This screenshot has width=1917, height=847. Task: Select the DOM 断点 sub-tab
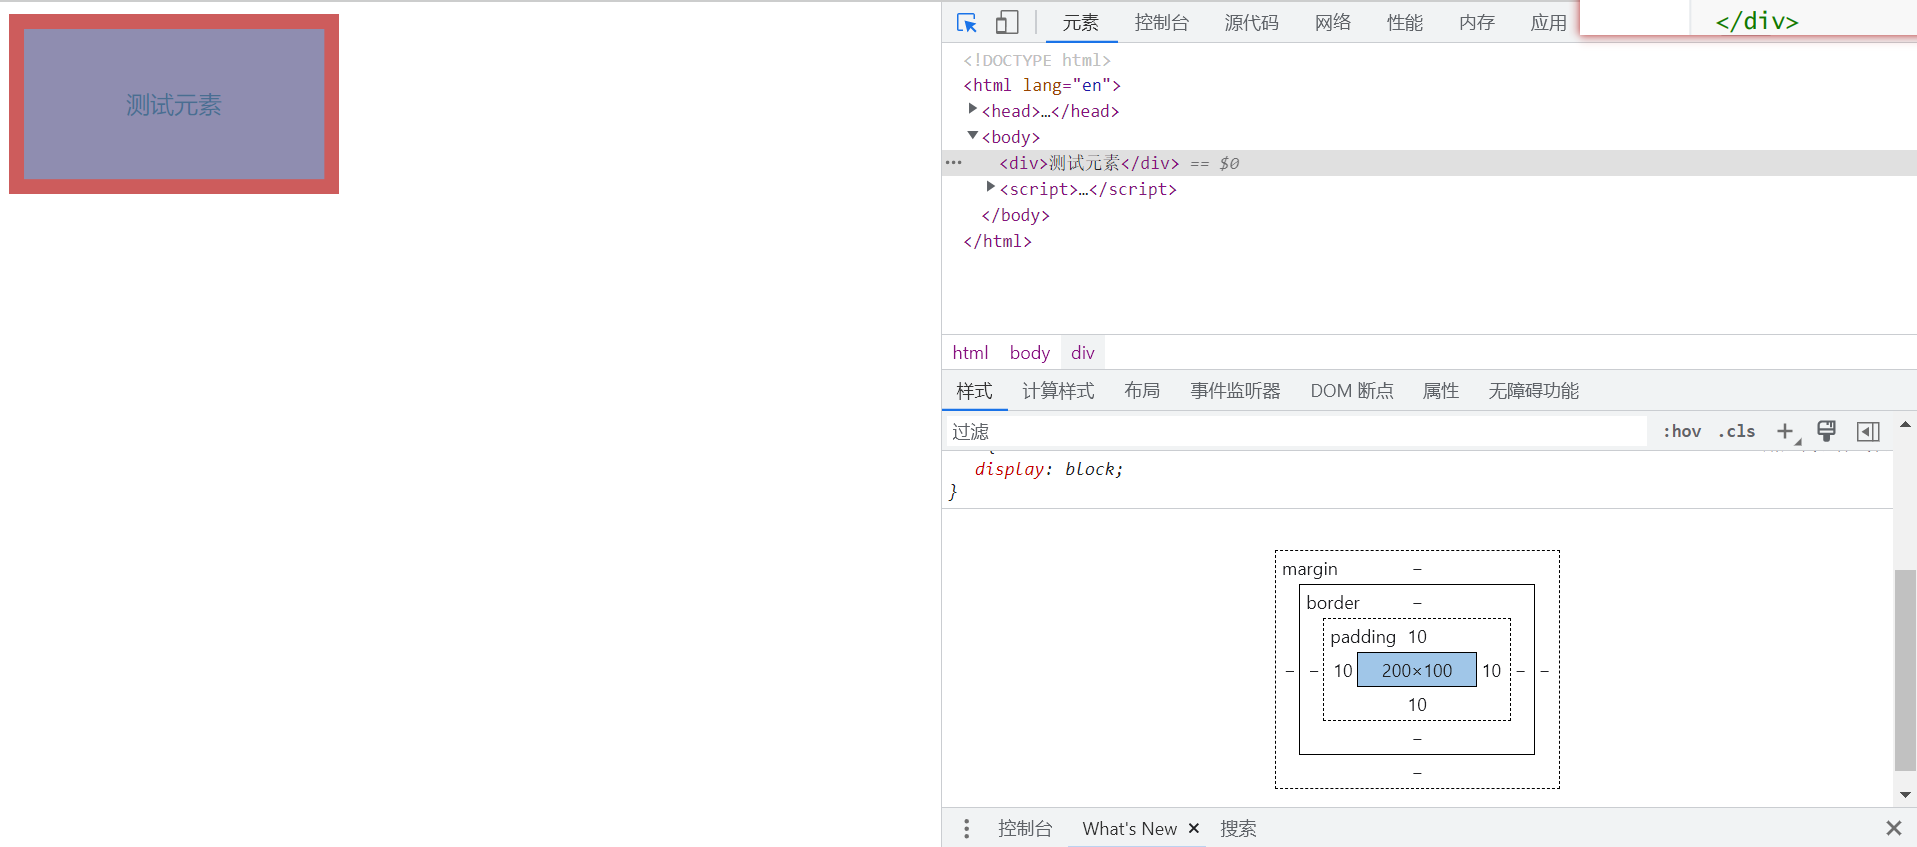pyautogui.click(x=1352, y=391)
